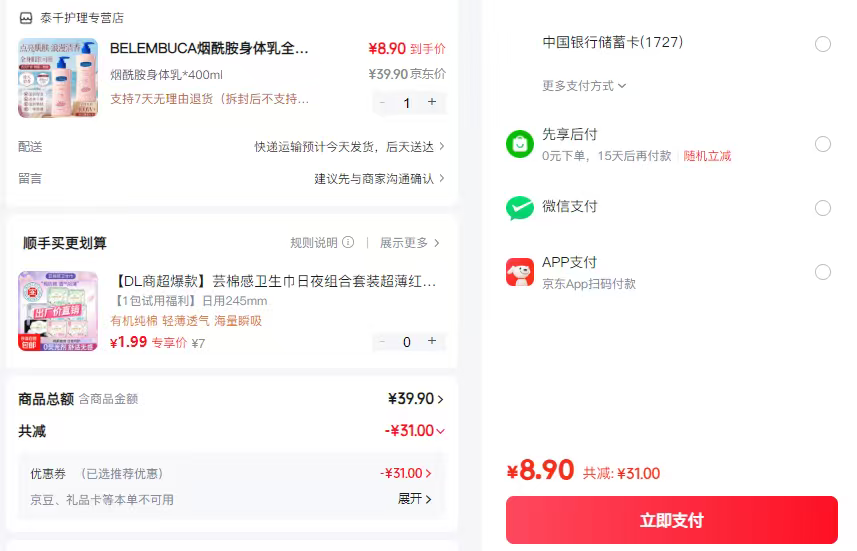Expand 更多支付方式 dropdown
The height and width of the screenshot is (551, 857).
click(x=584, y=86)
